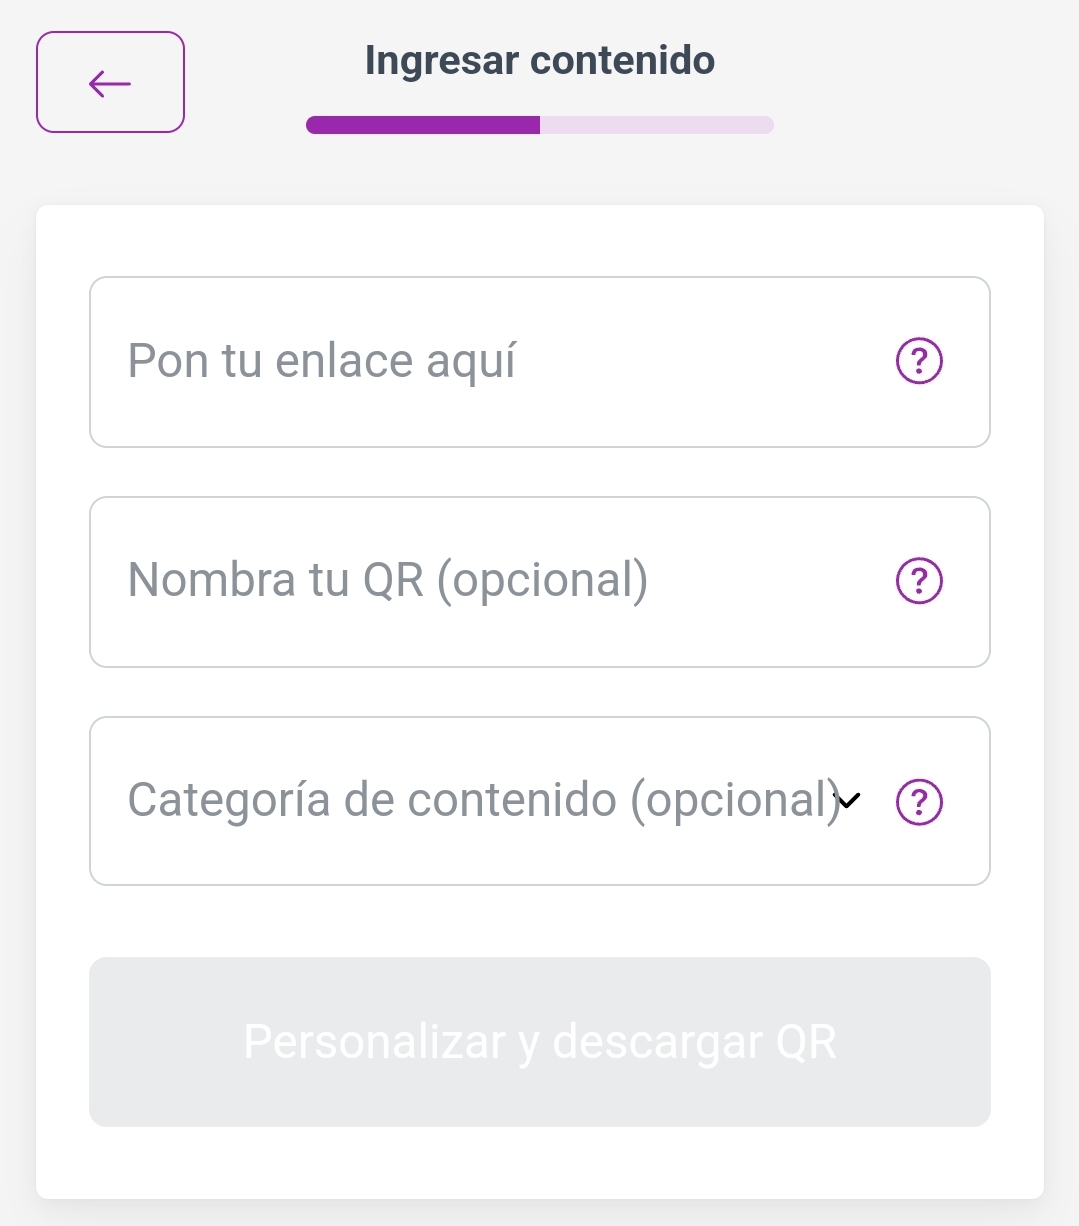Return to the previous step with the purple arrow
The height and width of the screenshot is (1226, 1079).
click(110, 83)
